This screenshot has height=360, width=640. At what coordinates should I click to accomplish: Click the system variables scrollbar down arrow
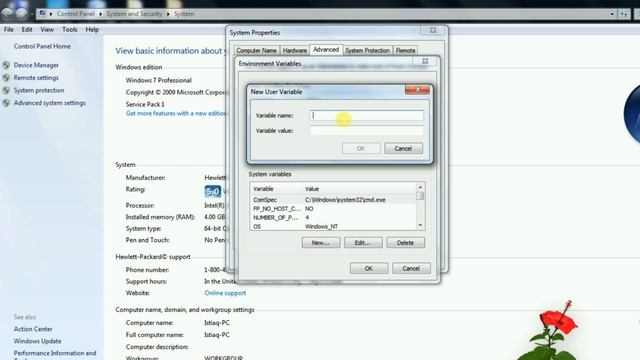point(420,225)
